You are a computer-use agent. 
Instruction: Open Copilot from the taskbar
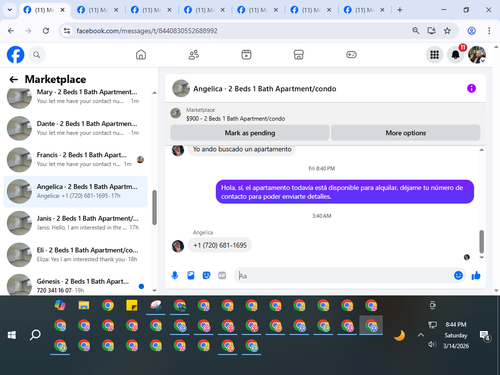[x=60, y=305]
